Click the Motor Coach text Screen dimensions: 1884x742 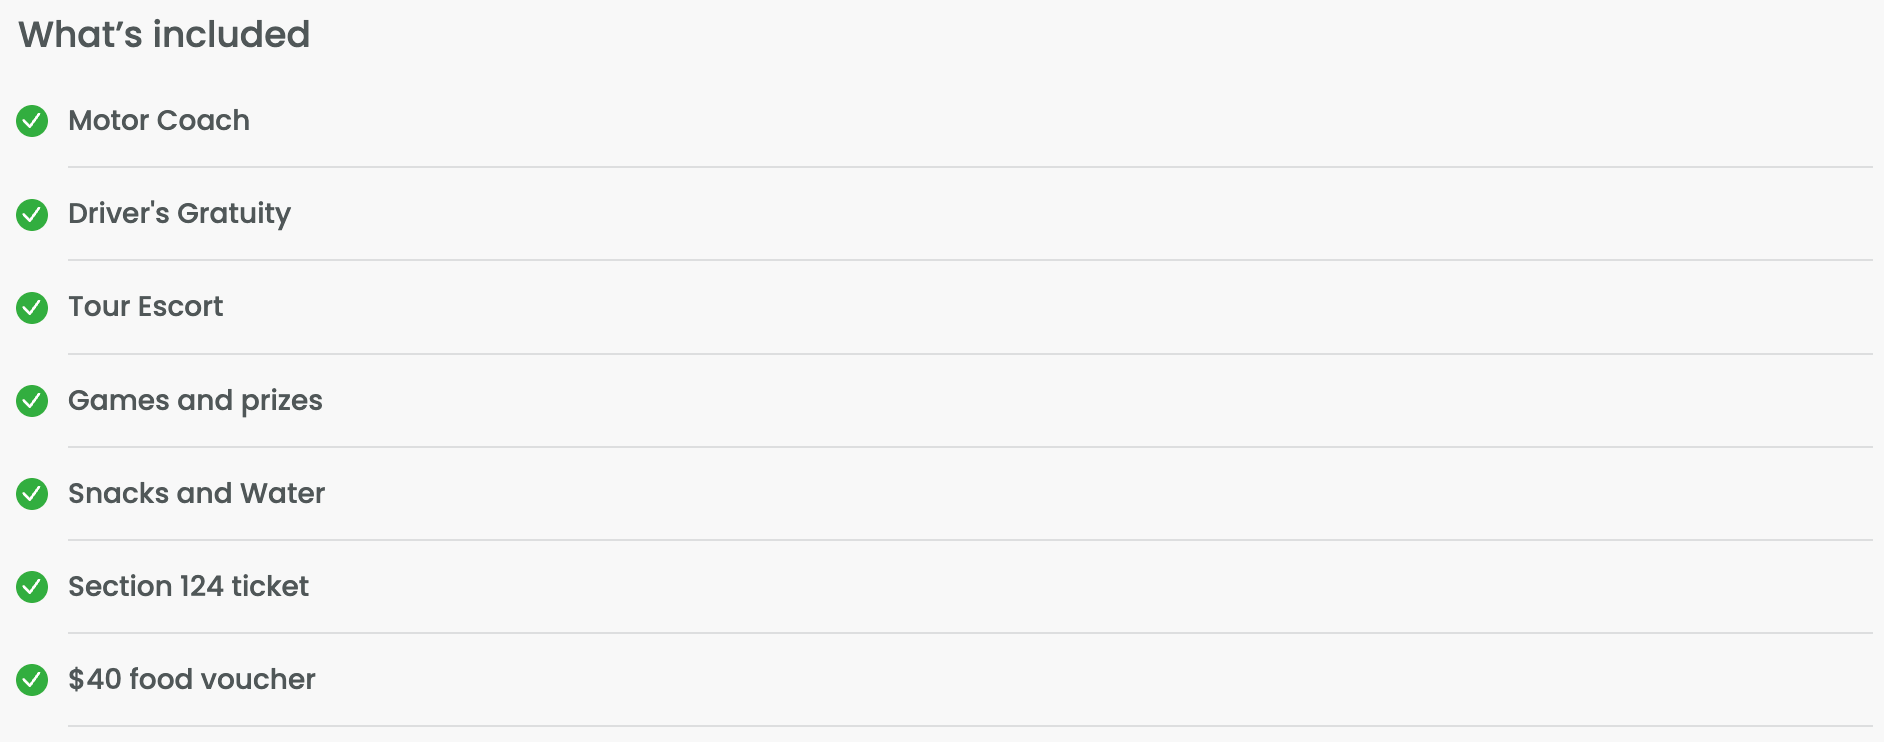click(x=159, y=120)
